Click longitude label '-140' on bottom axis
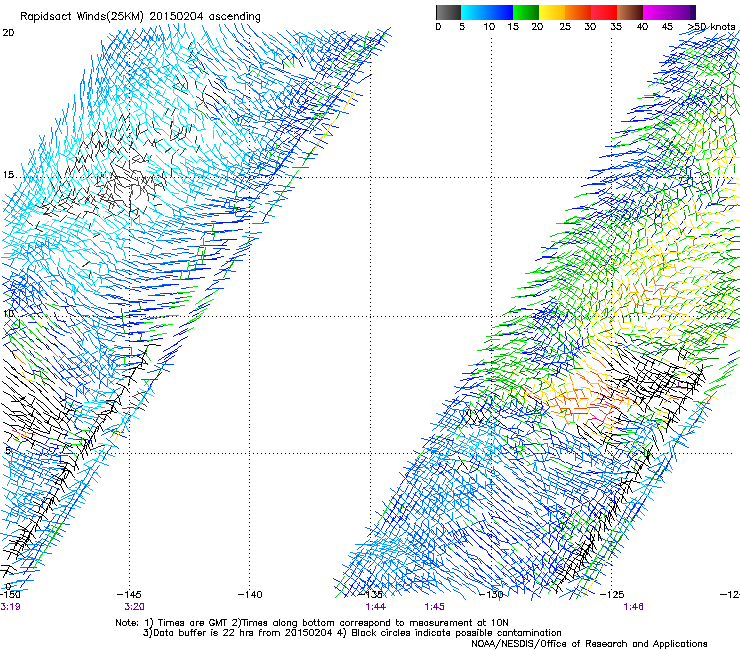The width and height of the screenshot is (740, 650). point(250,594)
